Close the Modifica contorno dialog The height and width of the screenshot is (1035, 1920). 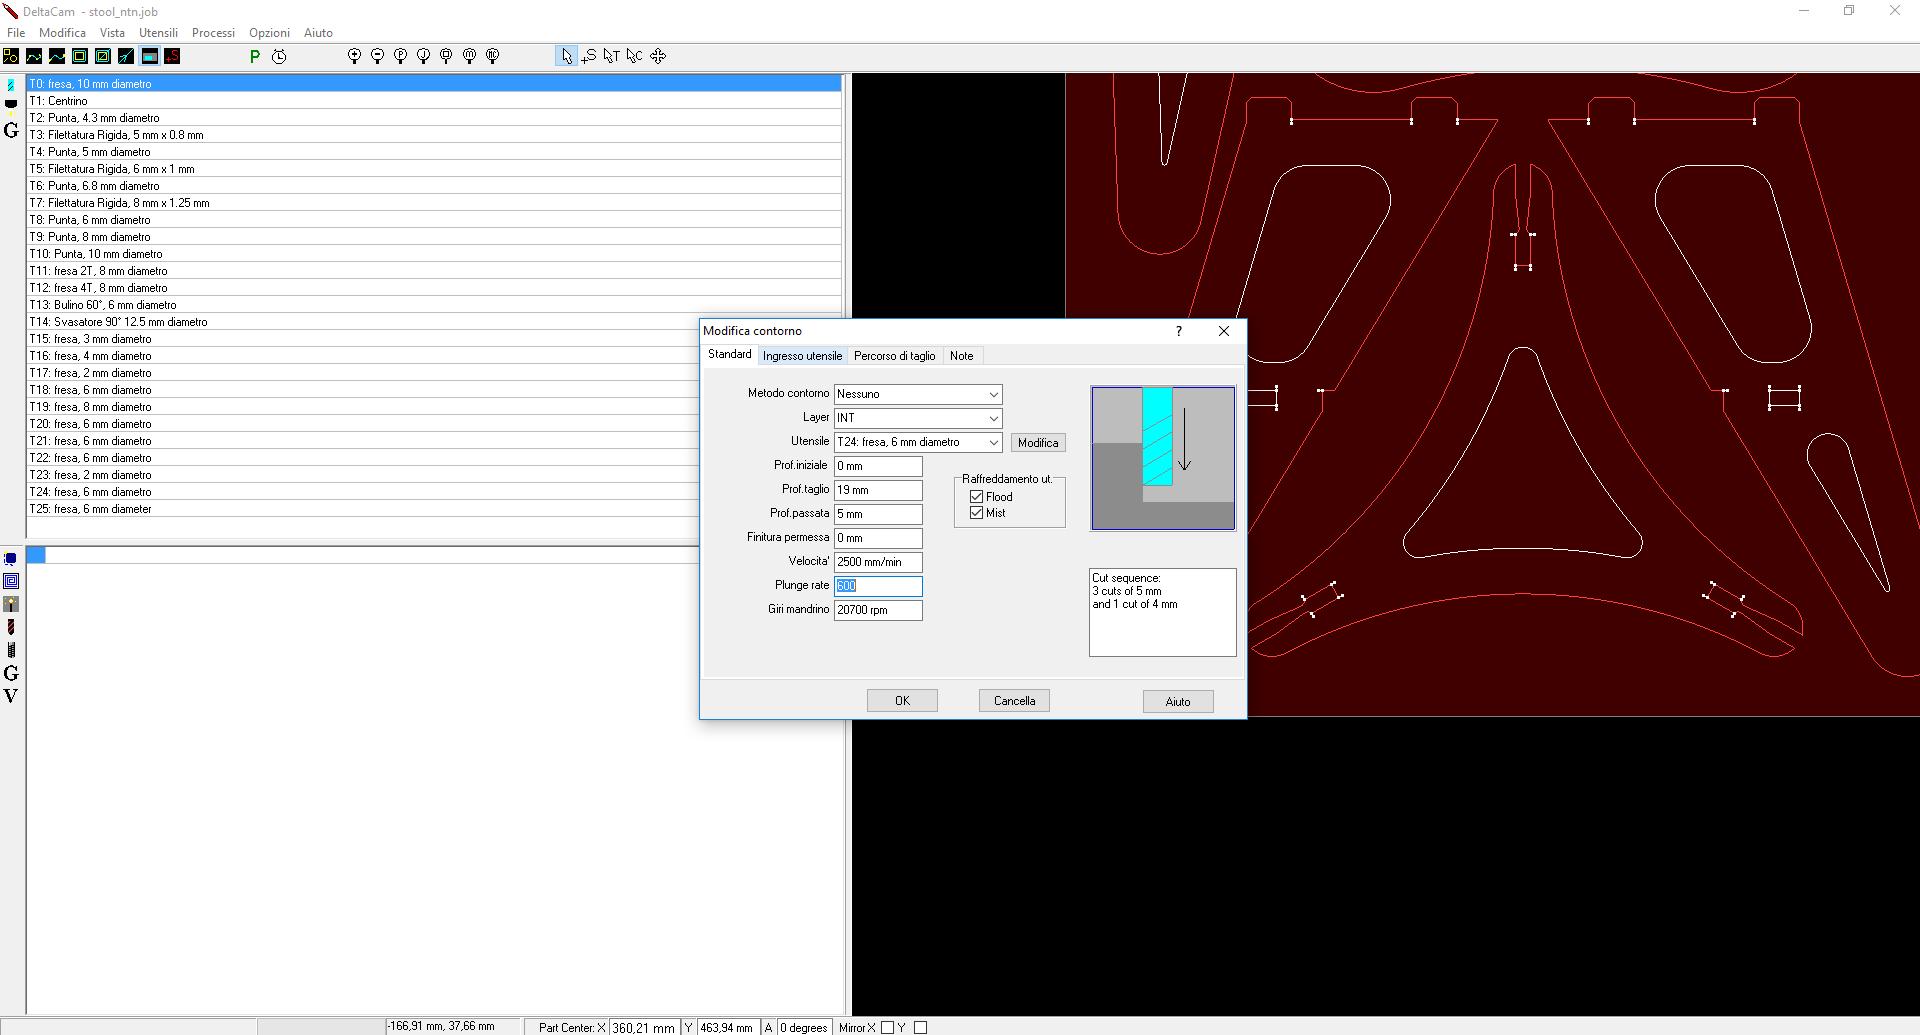point(1224,331)
